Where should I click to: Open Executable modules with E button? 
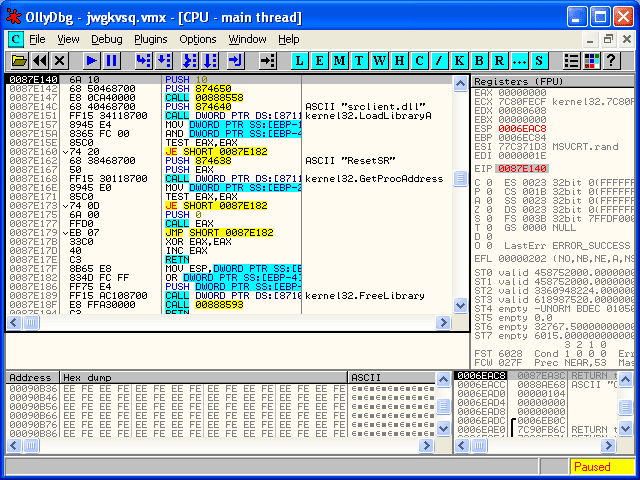tap(319, 61)
